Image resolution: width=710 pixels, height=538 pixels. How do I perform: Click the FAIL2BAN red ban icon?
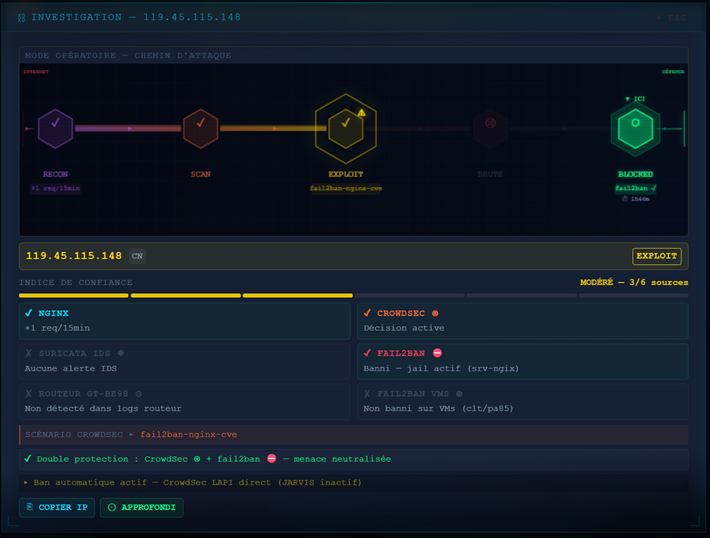[437, 353]
